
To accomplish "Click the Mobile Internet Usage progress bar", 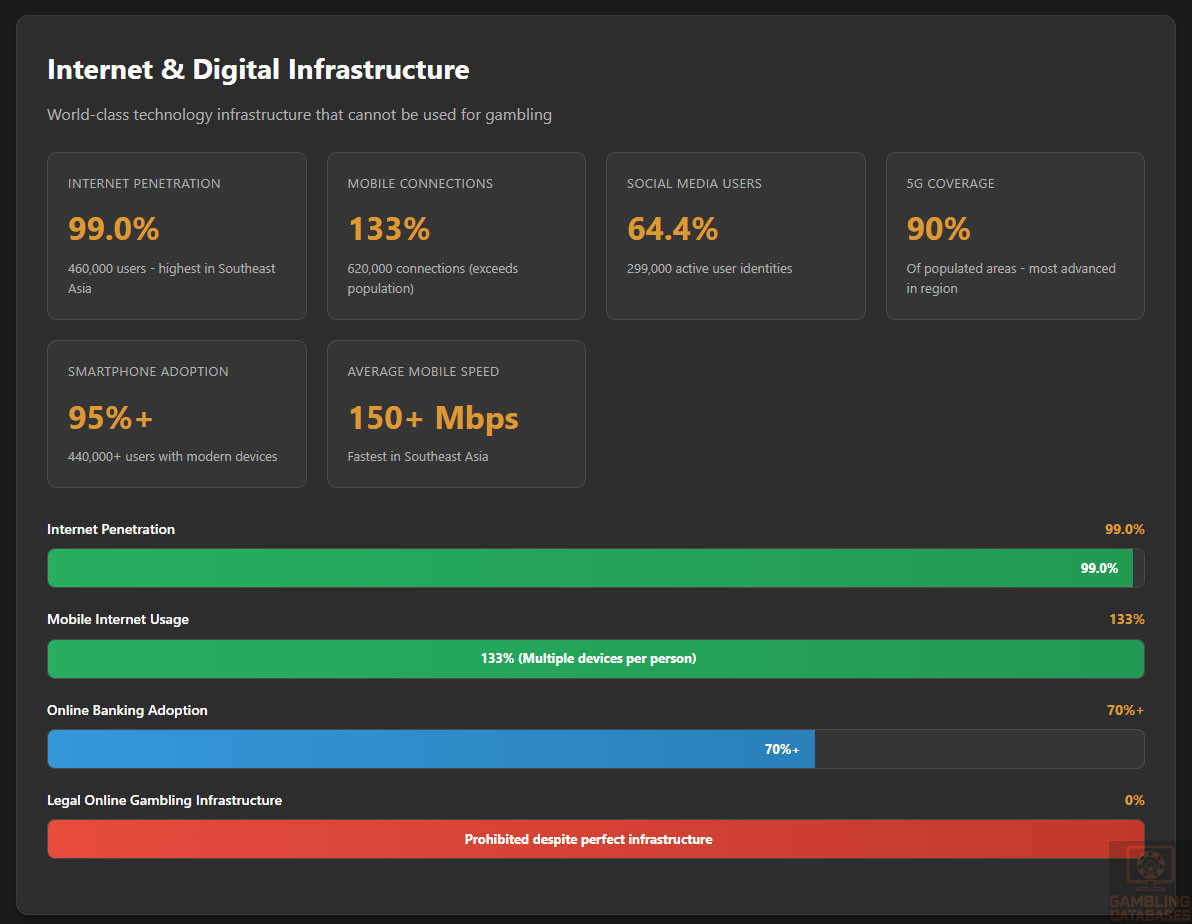I will click(595, 659).
